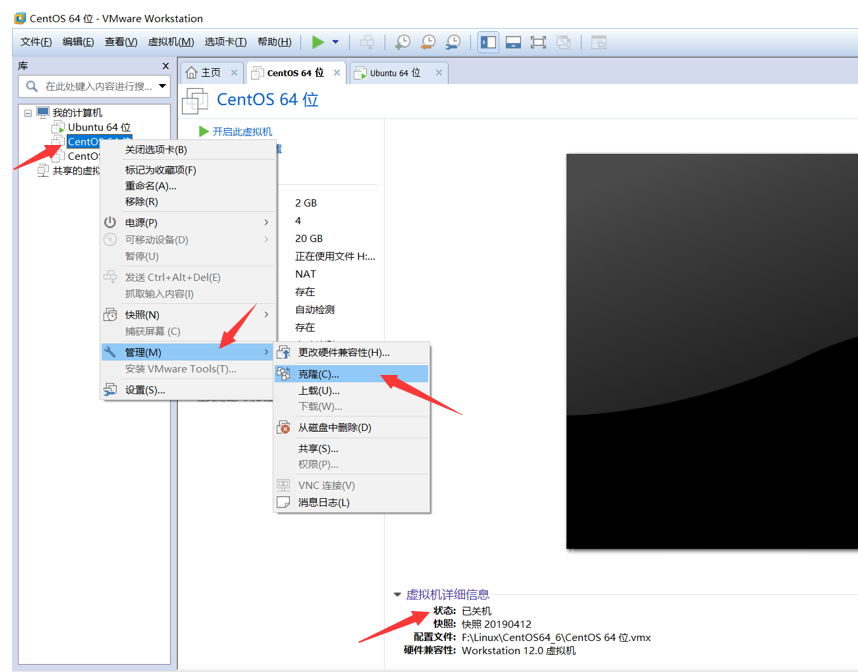Viewport: 858px width, 672px height.
Task: Choose 从磁盘中删除(D) in the submenu
Action: click(352, 427)
